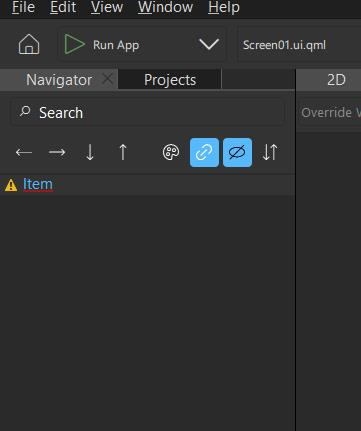
Task: Select the Item node in Navigator
Action: point(38,184)
